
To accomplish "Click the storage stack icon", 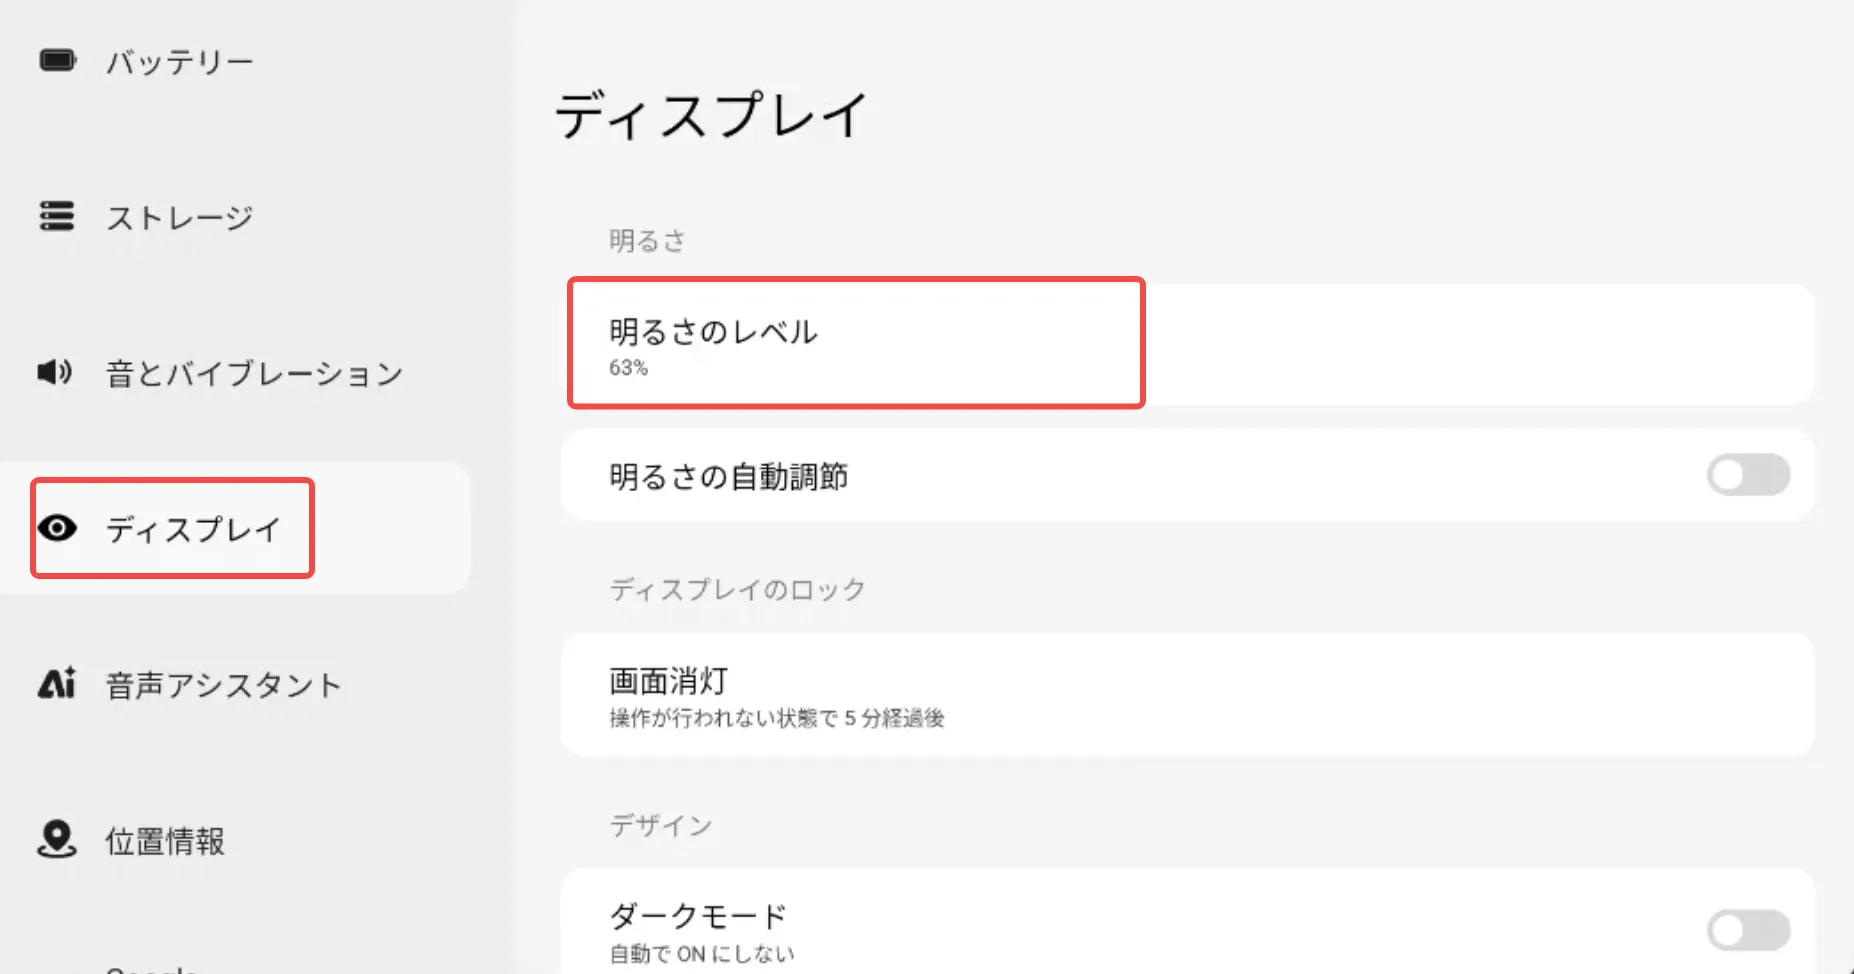I will click(x=57, y=216).
